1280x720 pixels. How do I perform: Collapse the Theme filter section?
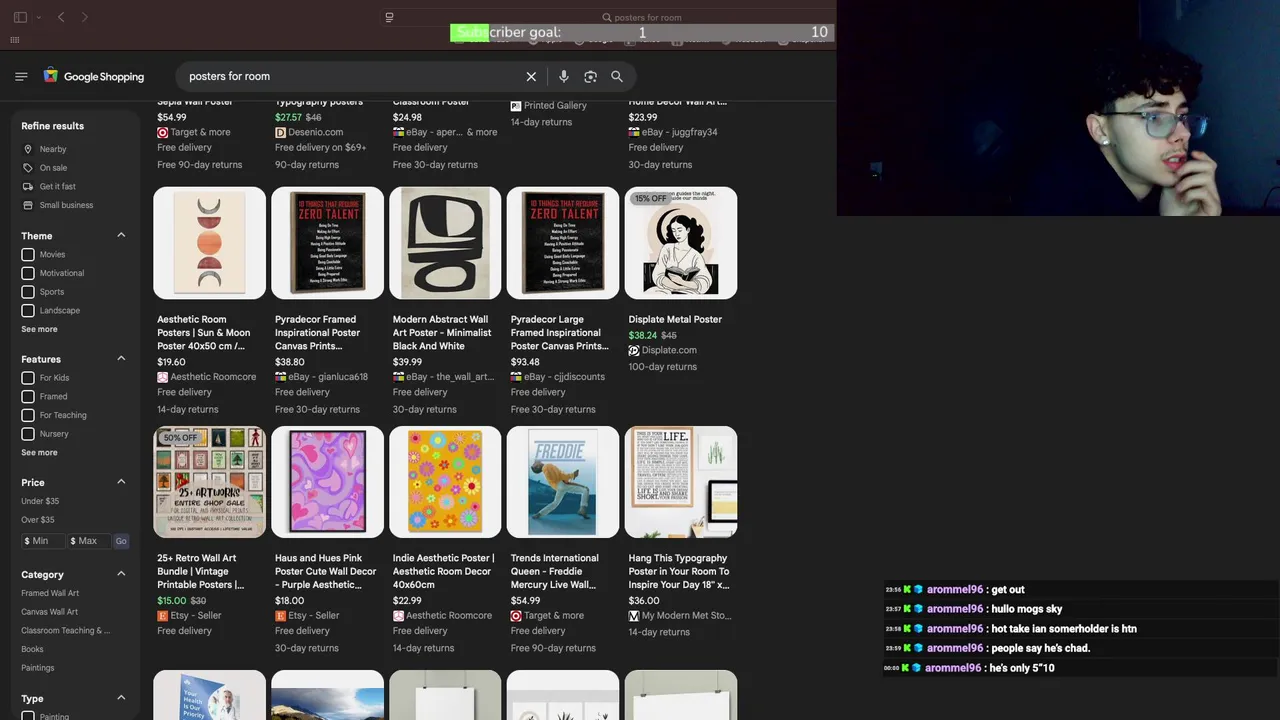(121, 235)
